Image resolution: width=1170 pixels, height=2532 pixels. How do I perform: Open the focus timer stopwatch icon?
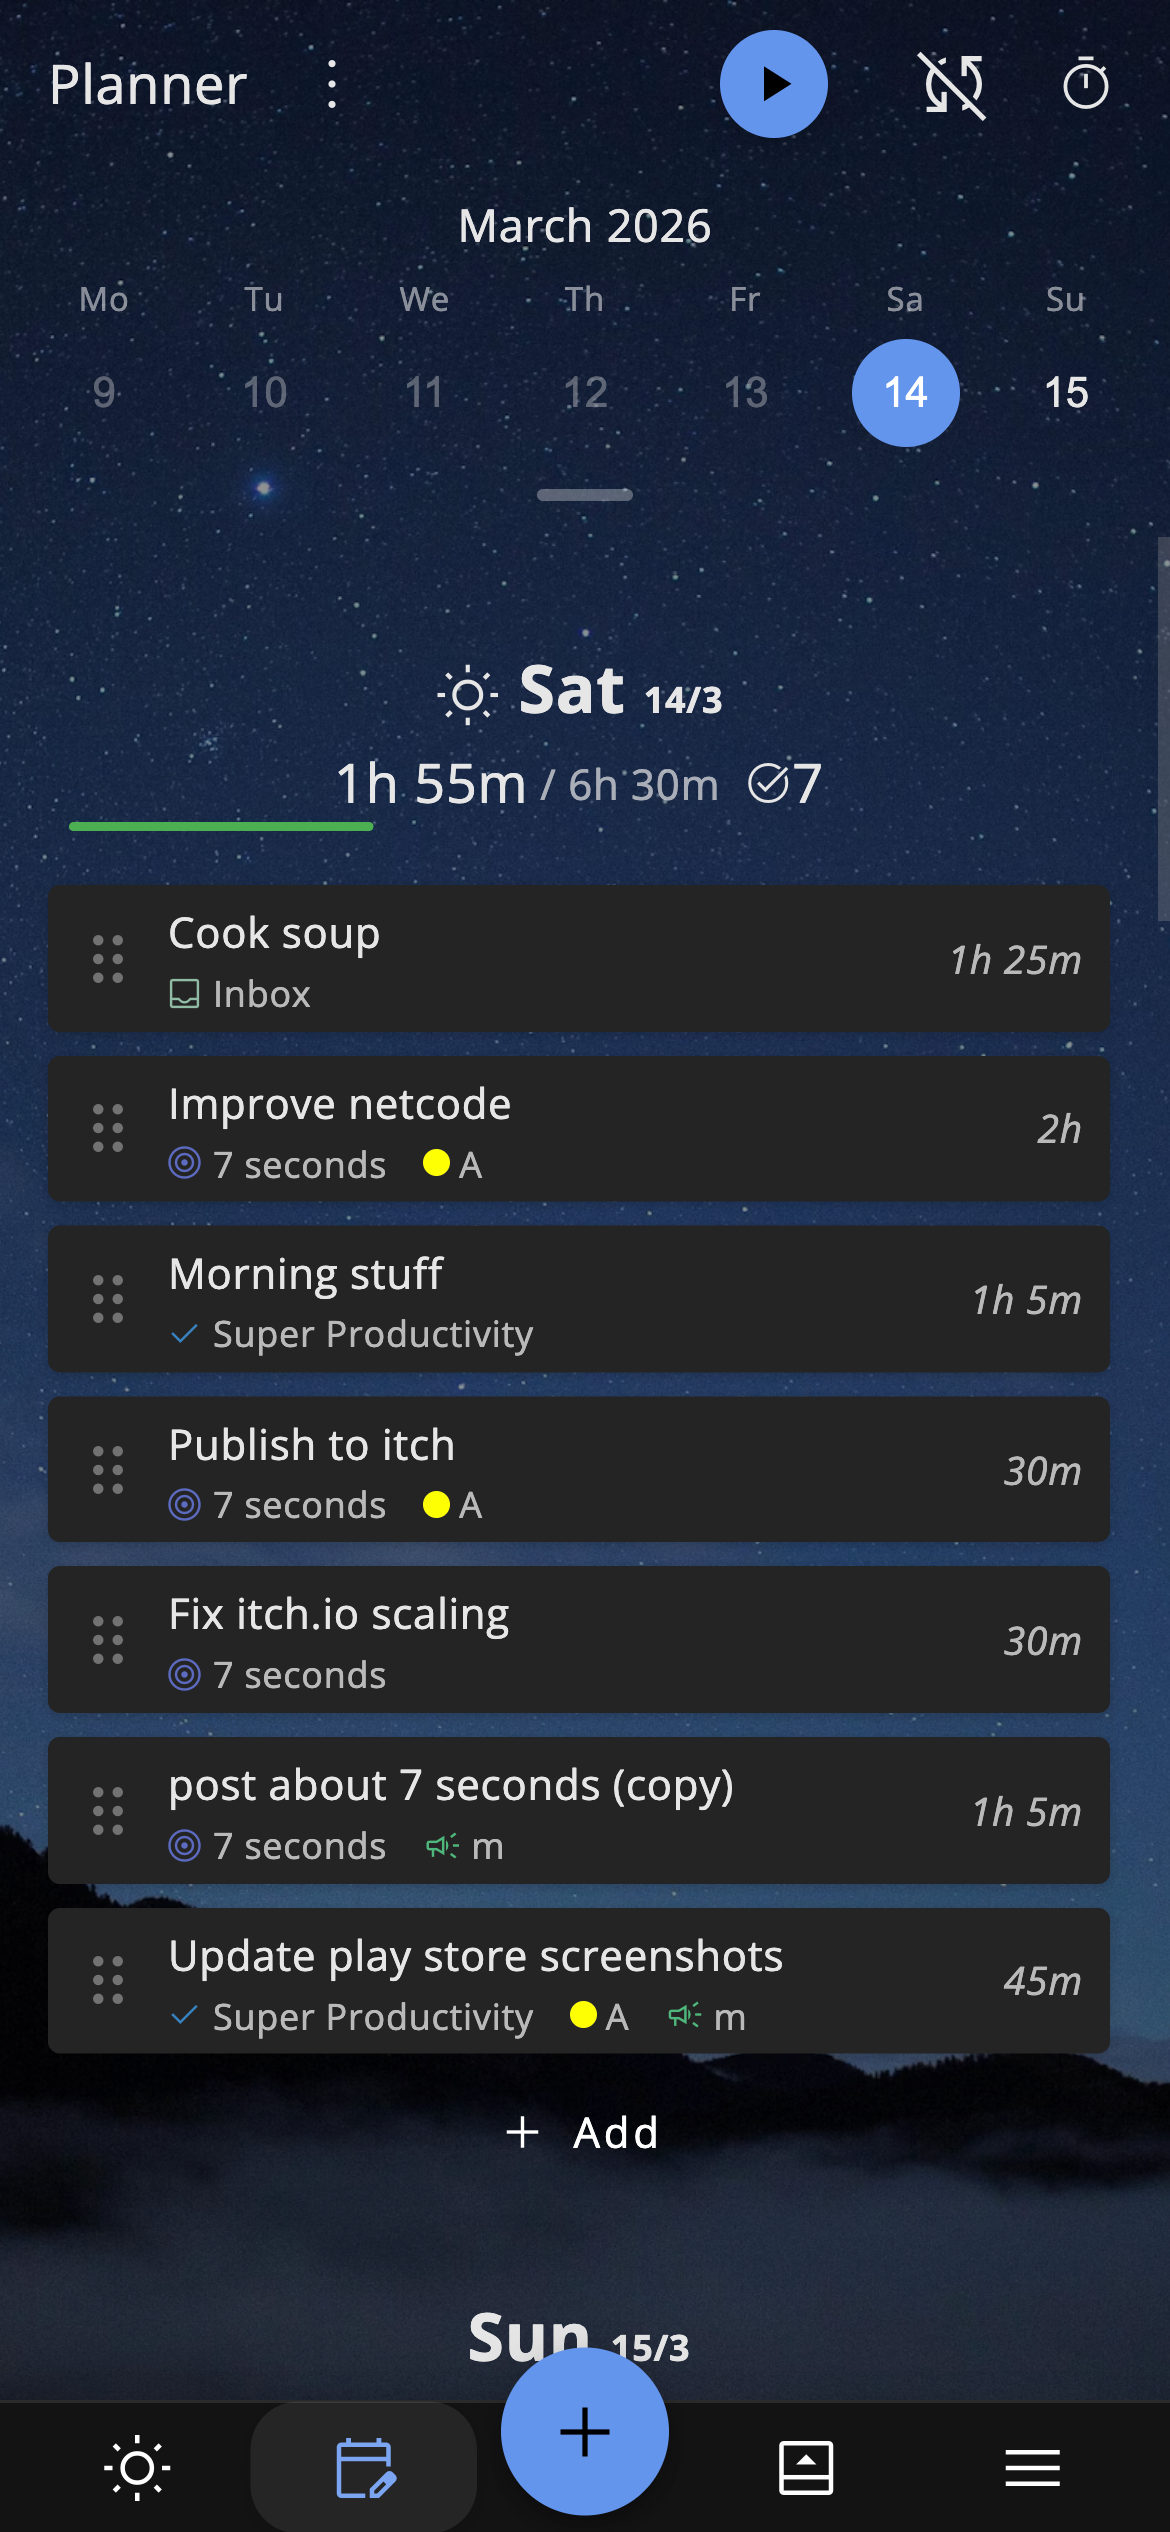(1085, 85)
